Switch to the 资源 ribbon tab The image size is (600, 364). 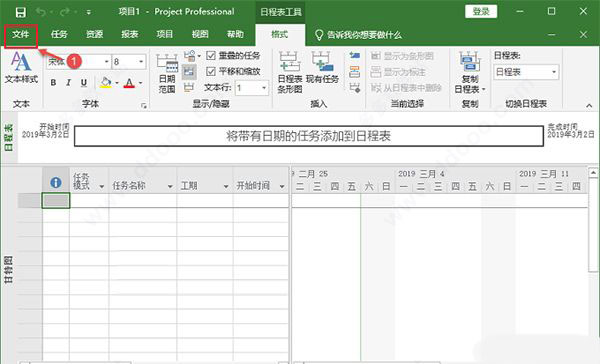click(x=94, y=34)
